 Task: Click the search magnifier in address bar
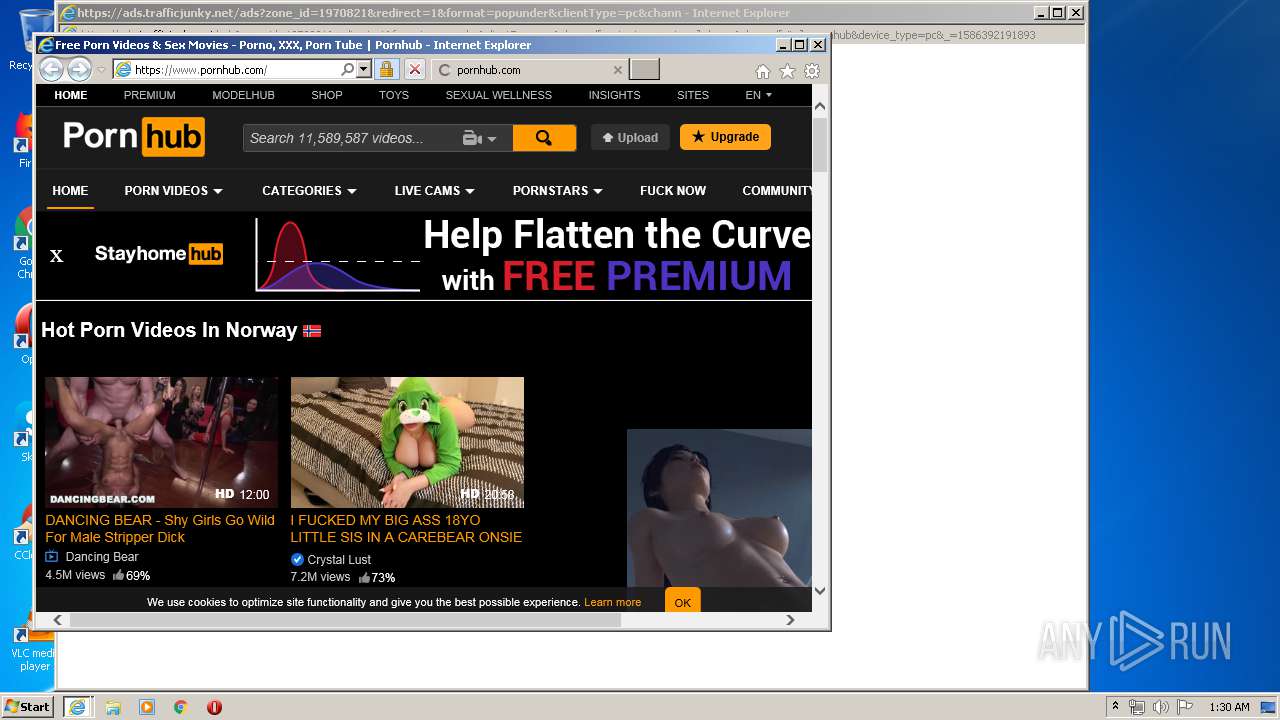tap(347, 70)
